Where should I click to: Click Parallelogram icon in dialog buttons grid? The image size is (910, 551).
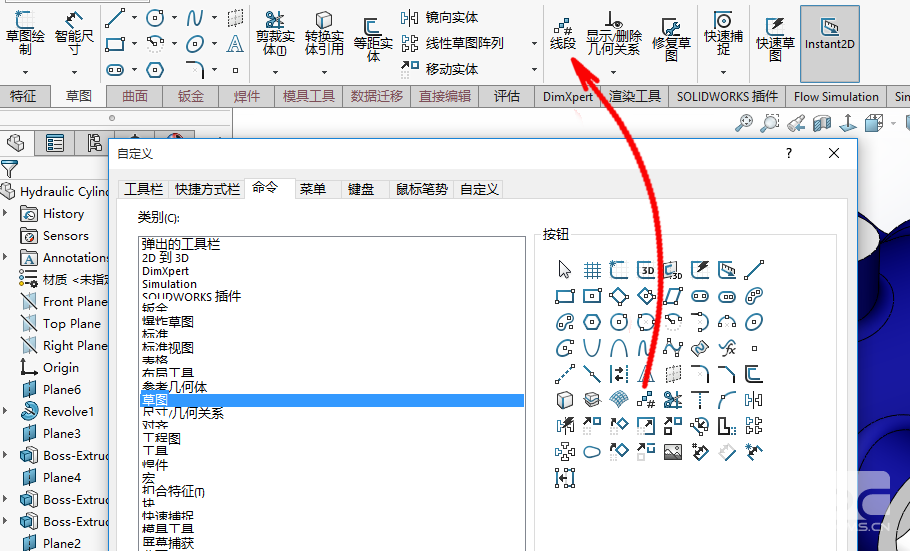pos(673,296)
